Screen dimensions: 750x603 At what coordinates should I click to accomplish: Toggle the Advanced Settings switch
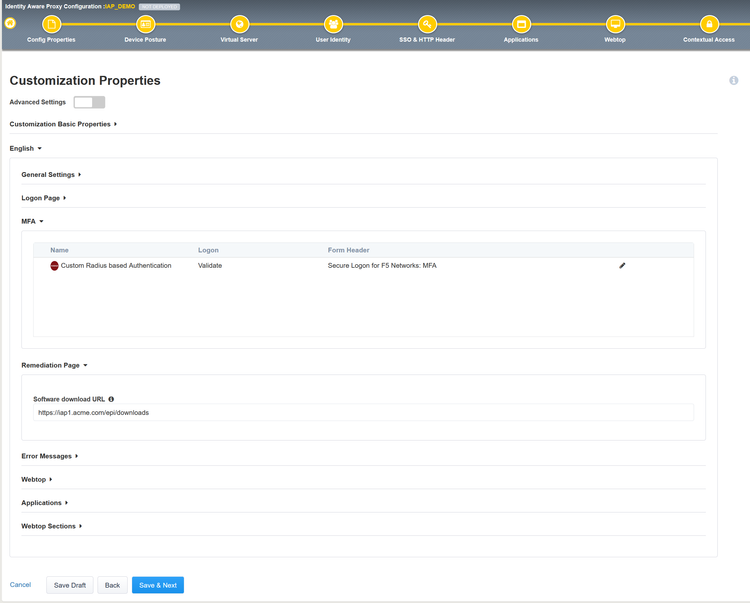coord(89,102)
